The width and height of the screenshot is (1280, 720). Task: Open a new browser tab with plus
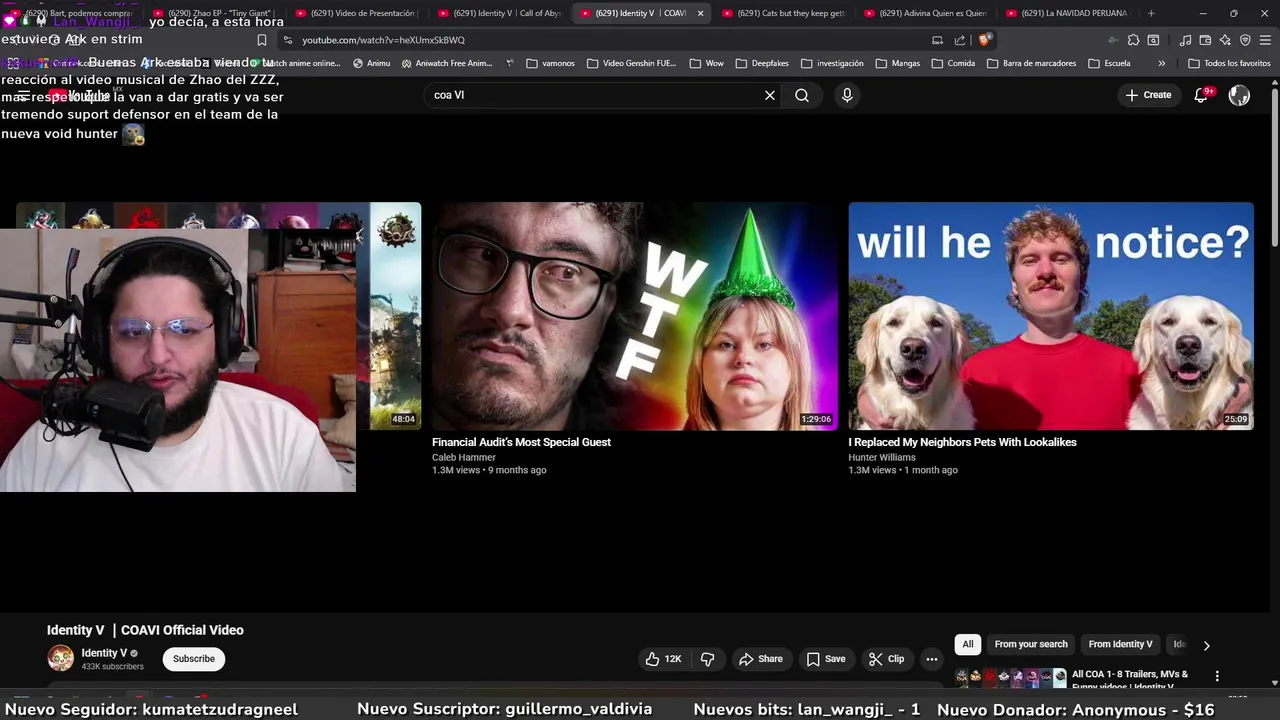(x=1151, y=13)
